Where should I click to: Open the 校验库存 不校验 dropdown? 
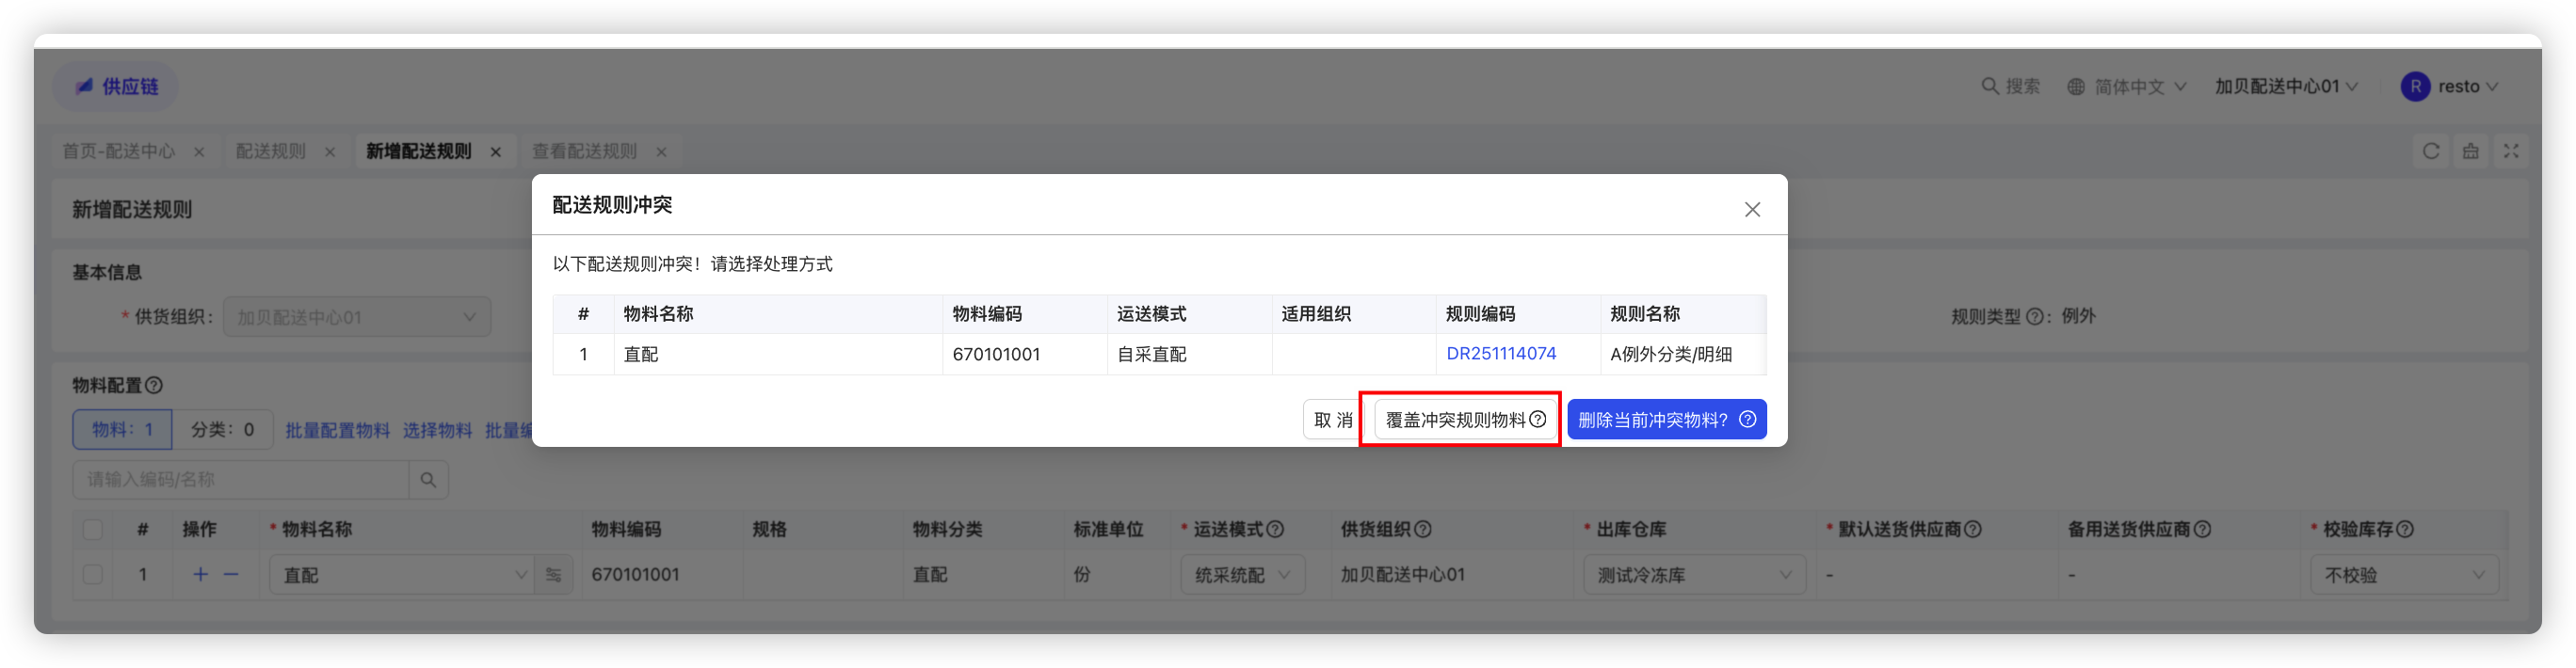coord(2403,575)
